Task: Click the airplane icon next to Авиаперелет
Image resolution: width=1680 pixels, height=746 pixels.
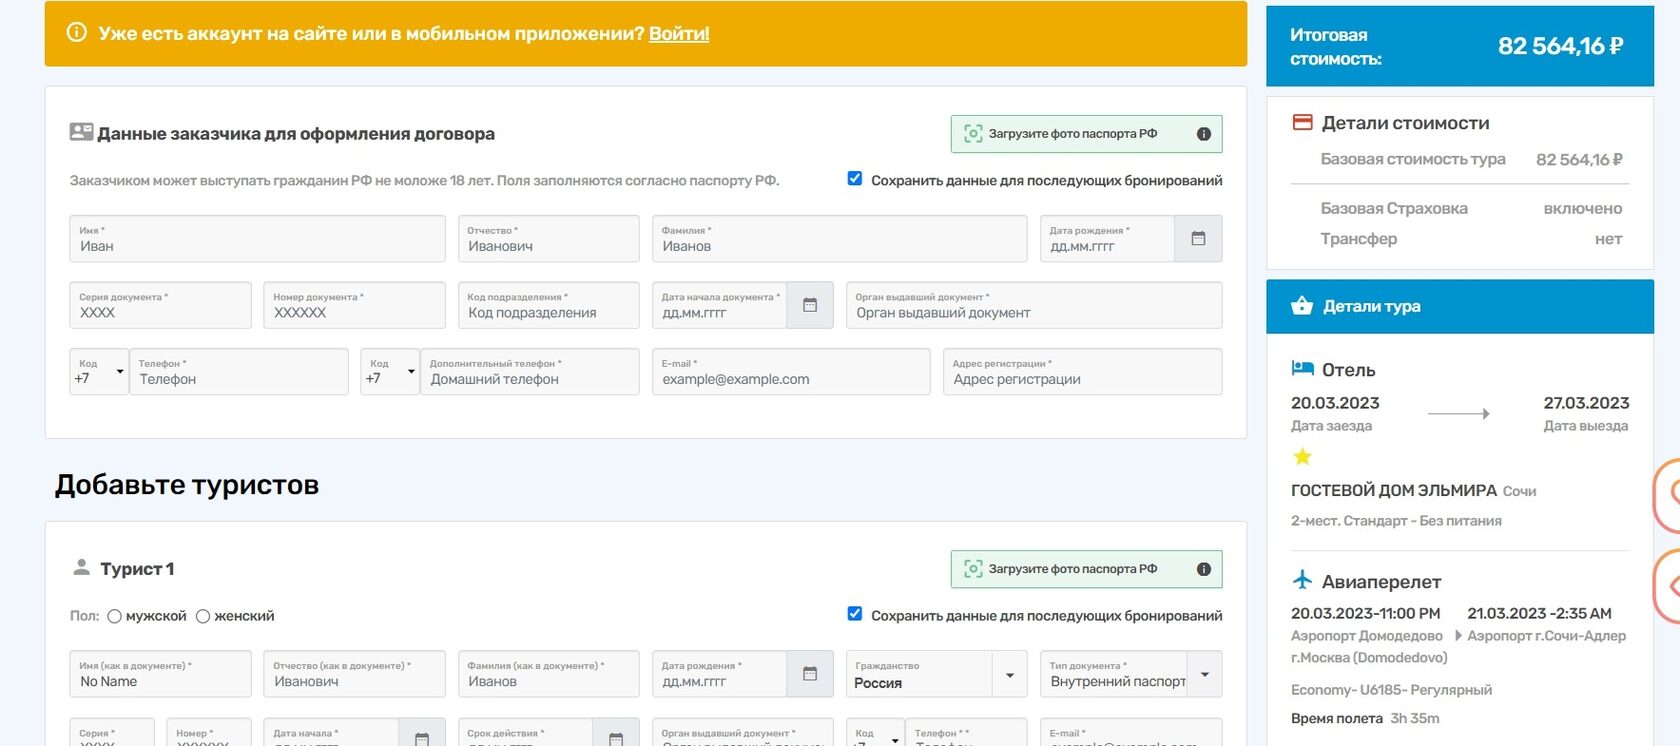Action: click(x=1302, y=580)
